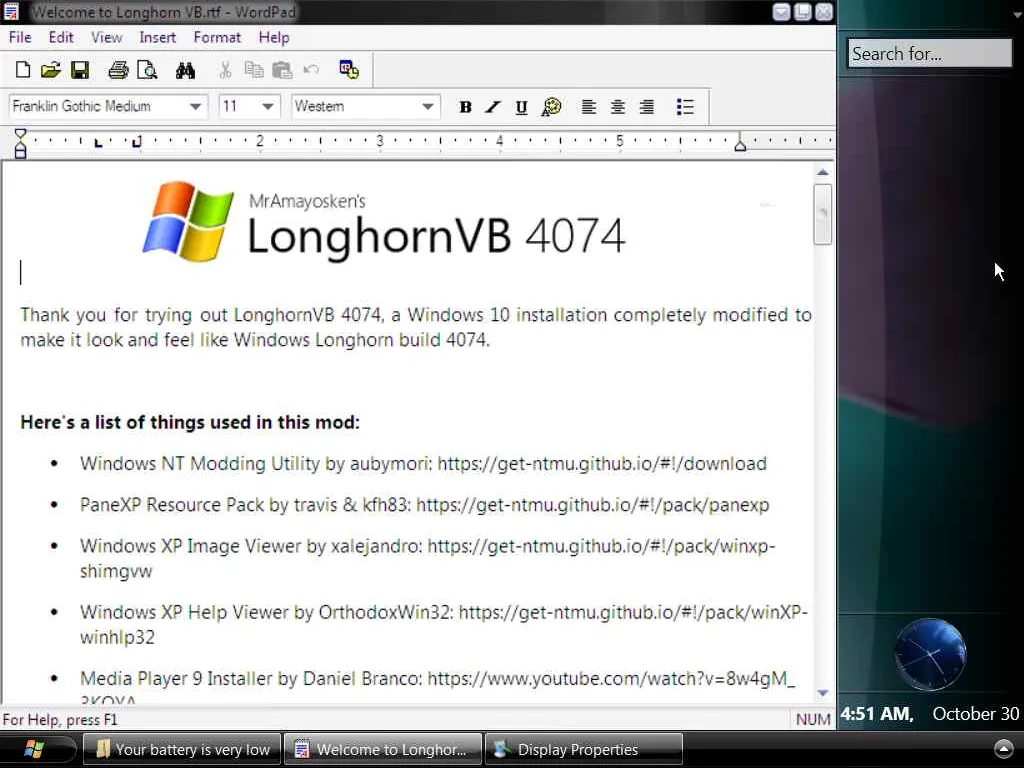Click the Cut scissors icon
1024x768 pixels.
[225, 70]
